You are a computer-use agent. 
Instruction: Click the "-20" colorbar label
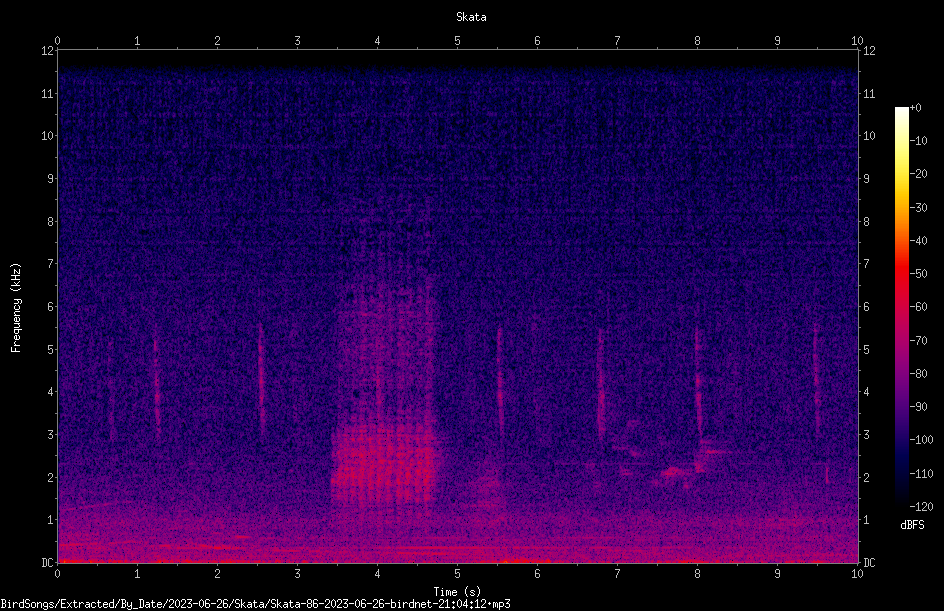918,174
